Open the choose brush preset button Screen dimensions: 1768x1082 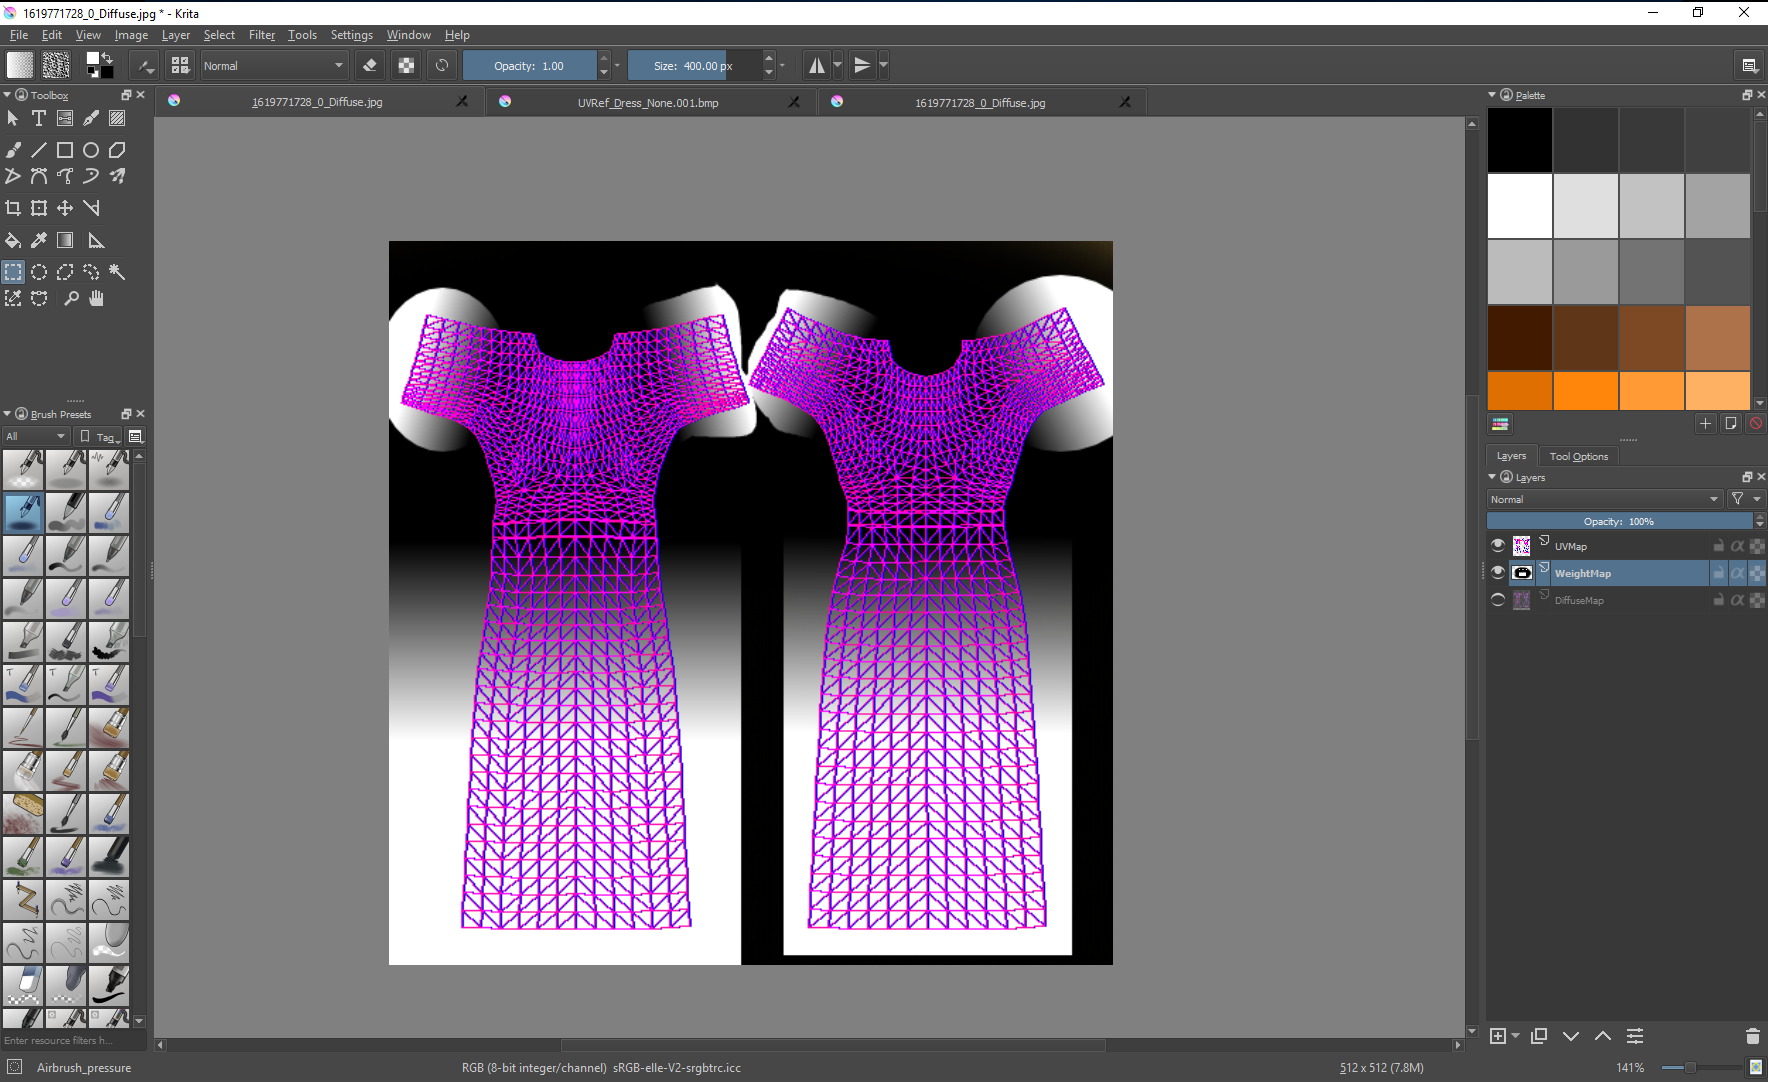pos(180,66)
